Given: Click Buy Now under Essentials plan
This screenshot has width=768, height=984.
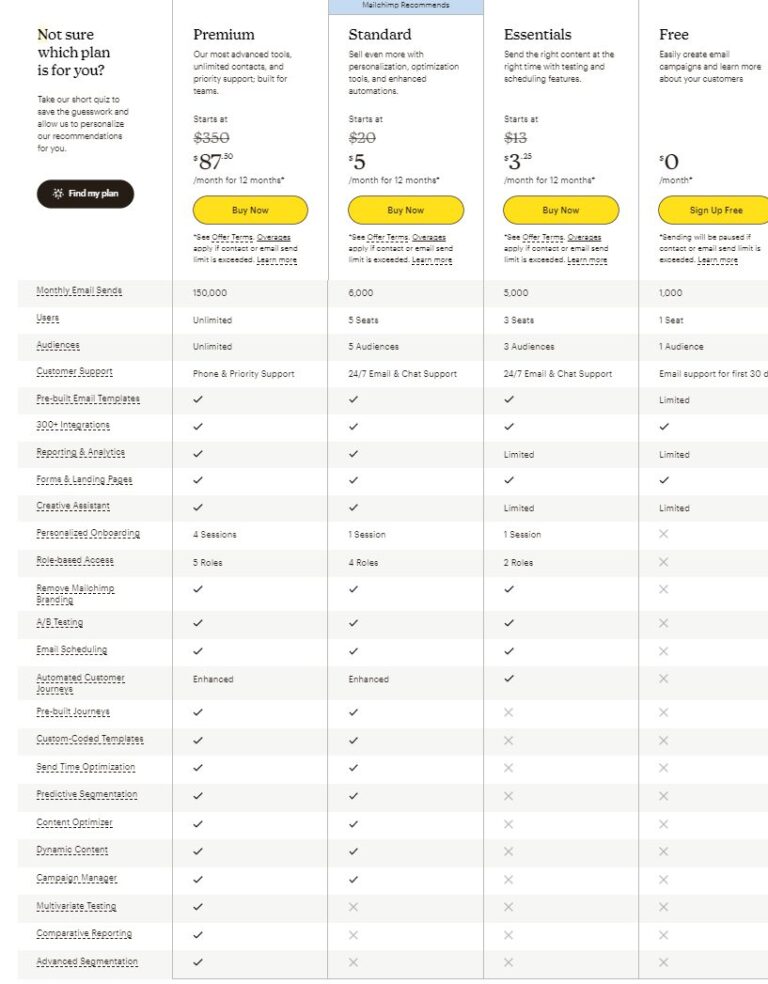Looking at the screenshot, I should click(x=560, y=210).
